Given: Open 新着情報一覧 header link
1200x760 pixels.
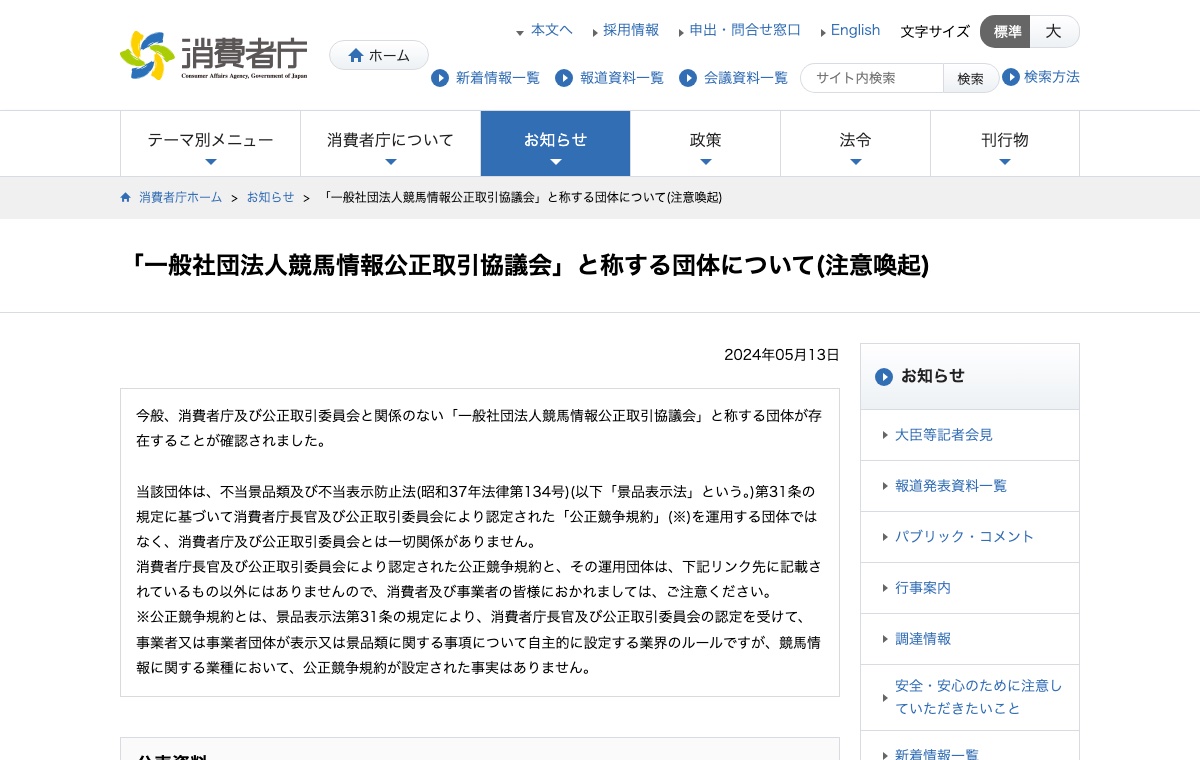Looking at the screenshot, I should (497, 78).
